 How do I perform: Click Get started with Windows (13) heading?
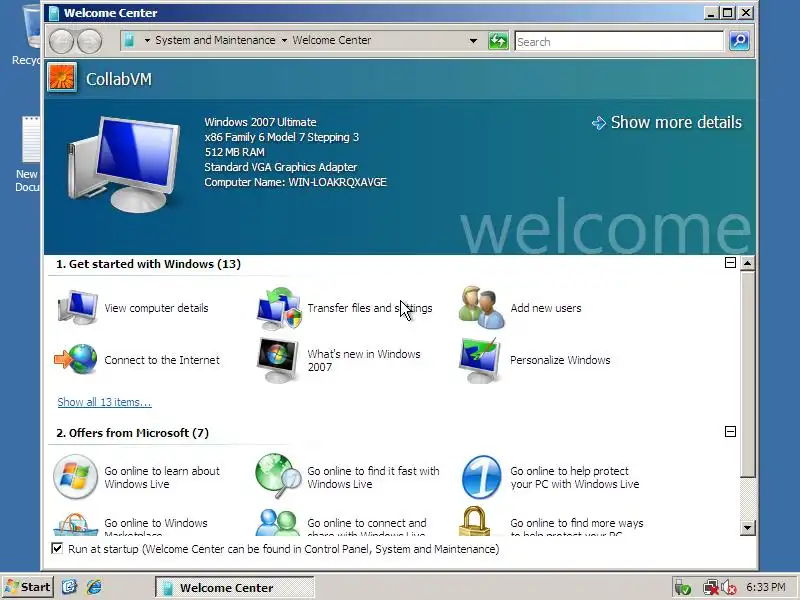148,264
